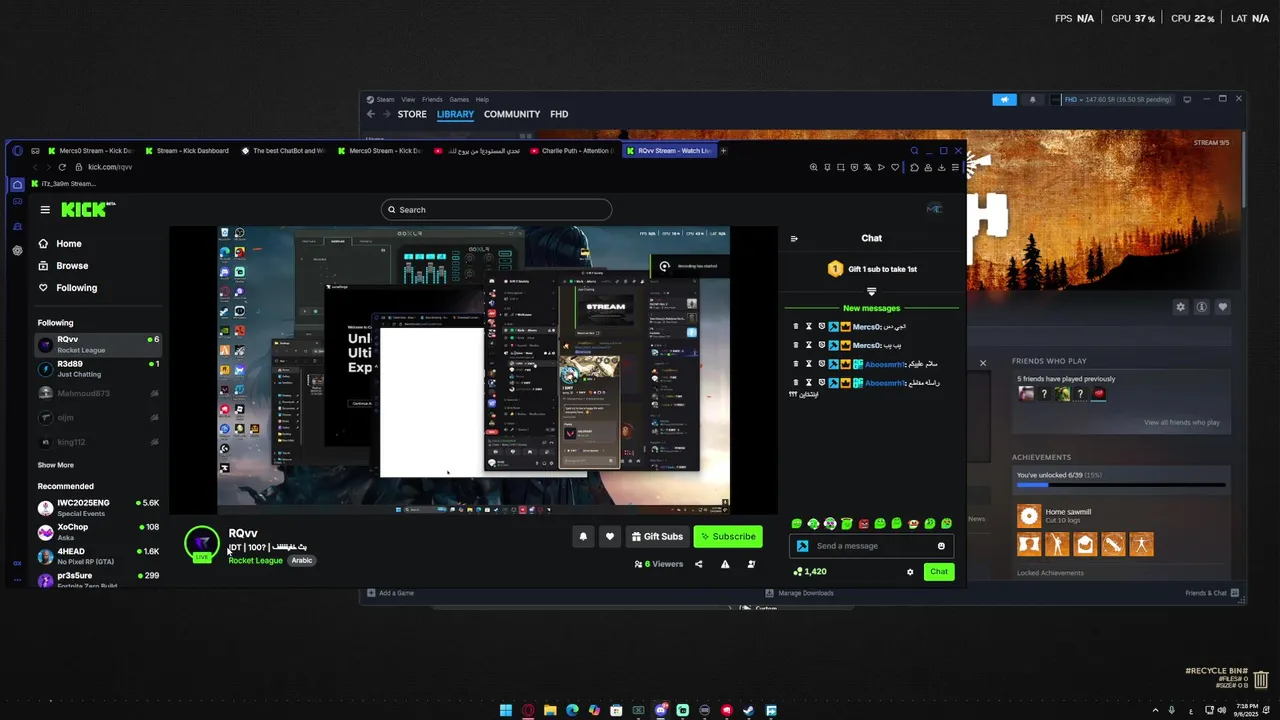The image size is (1280, 720).
Task: Open recommended channel 4HEAD
Action: 98,556
